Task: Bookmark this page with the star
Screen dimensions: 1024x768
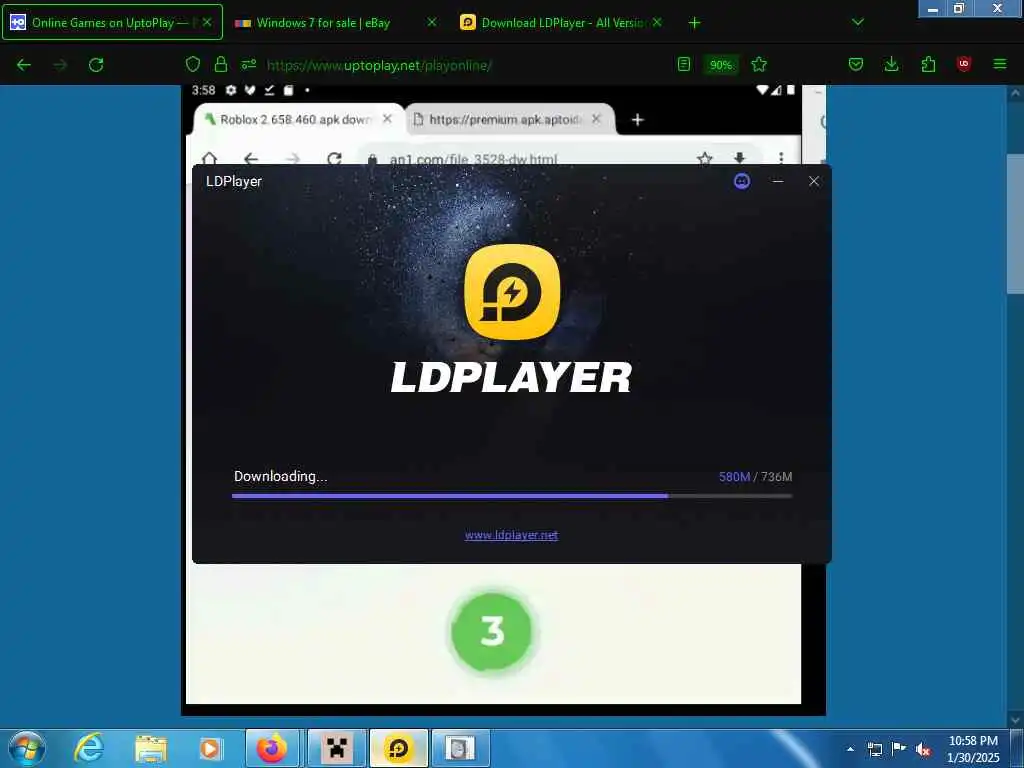Action: pyautogui.click(x=759, y=64)
